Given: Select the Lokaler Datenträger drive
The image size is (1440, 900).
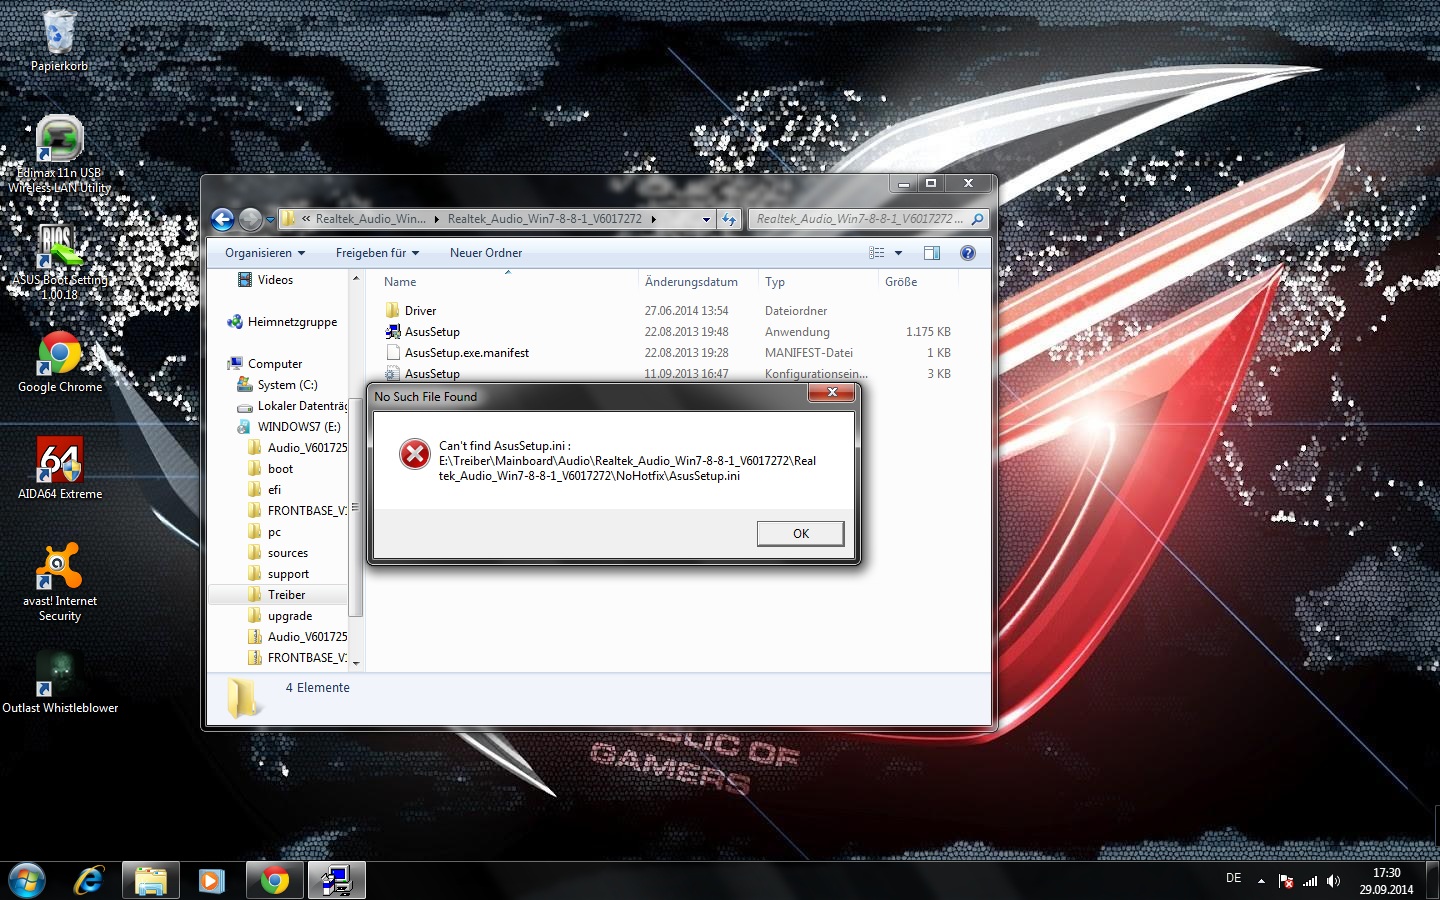Looking at the screenshot, I should [302, 406].
